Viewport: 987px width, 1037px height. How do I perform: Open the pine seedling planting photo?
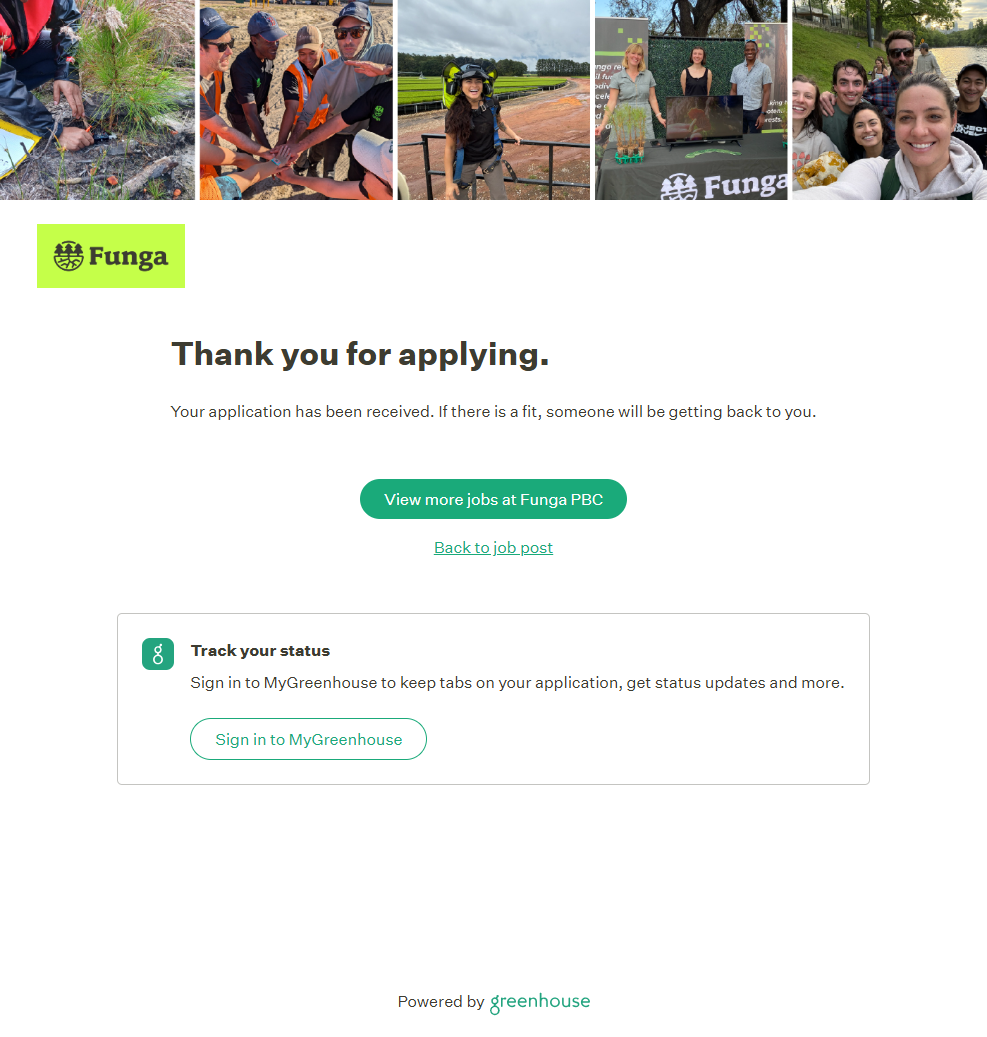[x=97, y=100]
